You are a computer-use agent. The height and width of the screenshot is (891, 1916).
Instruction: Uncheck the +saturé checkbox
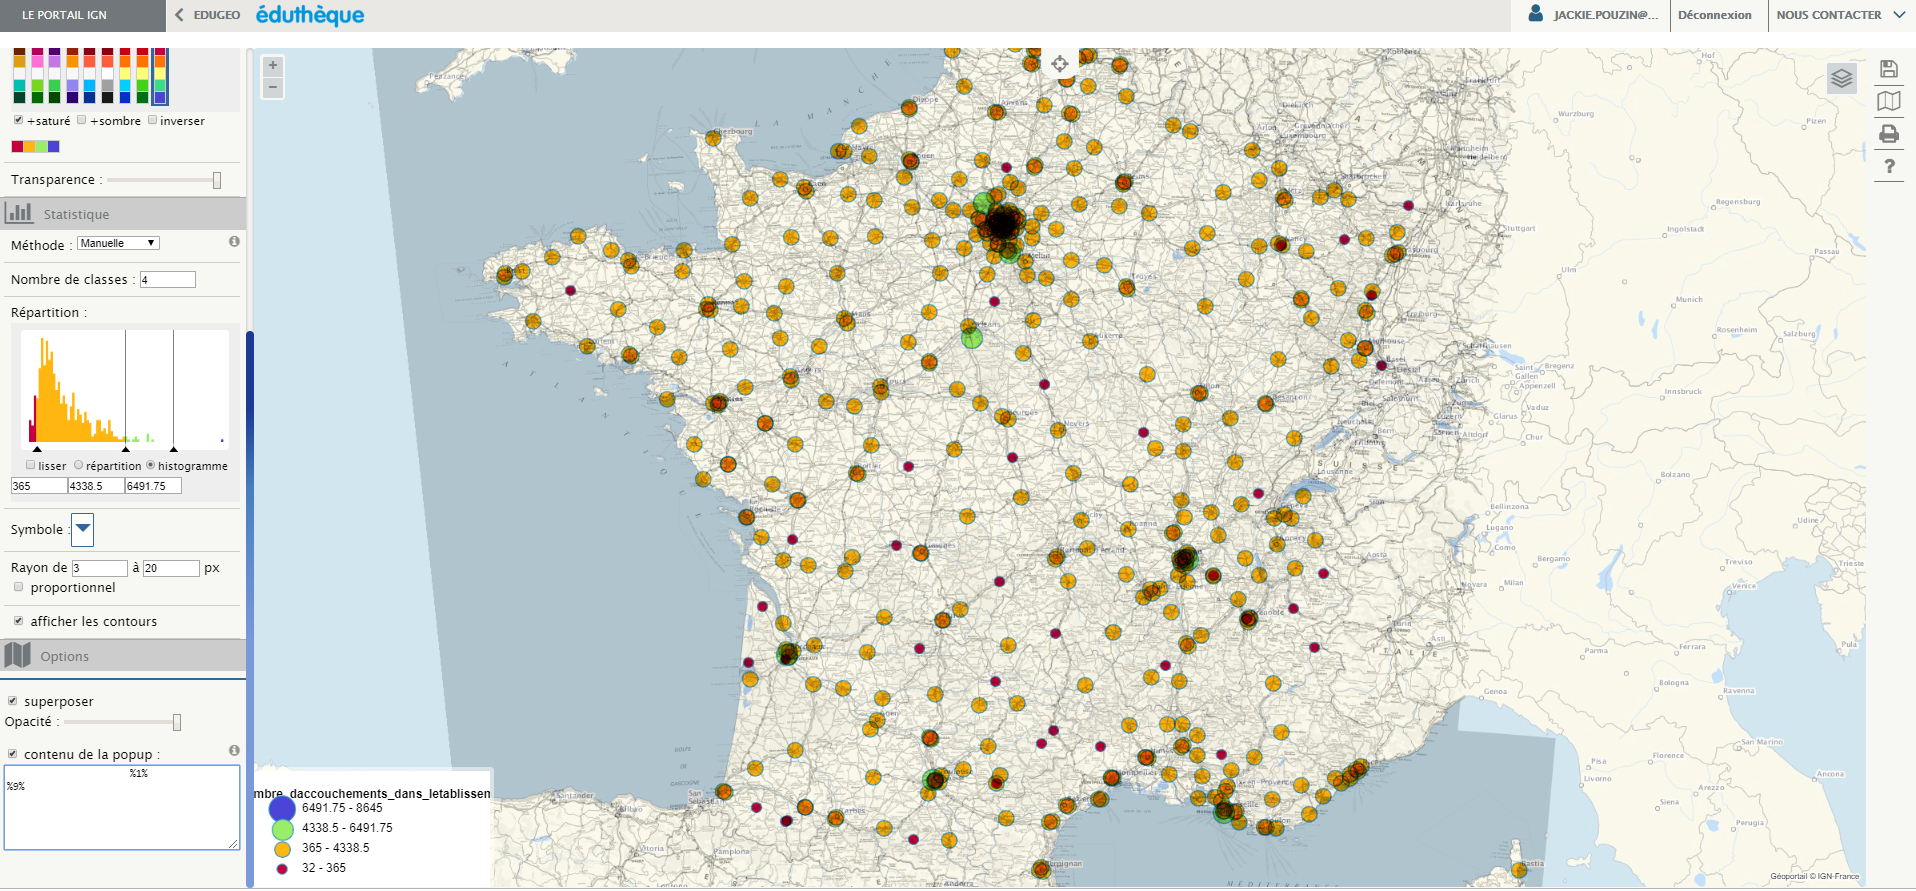click(18, 120)
